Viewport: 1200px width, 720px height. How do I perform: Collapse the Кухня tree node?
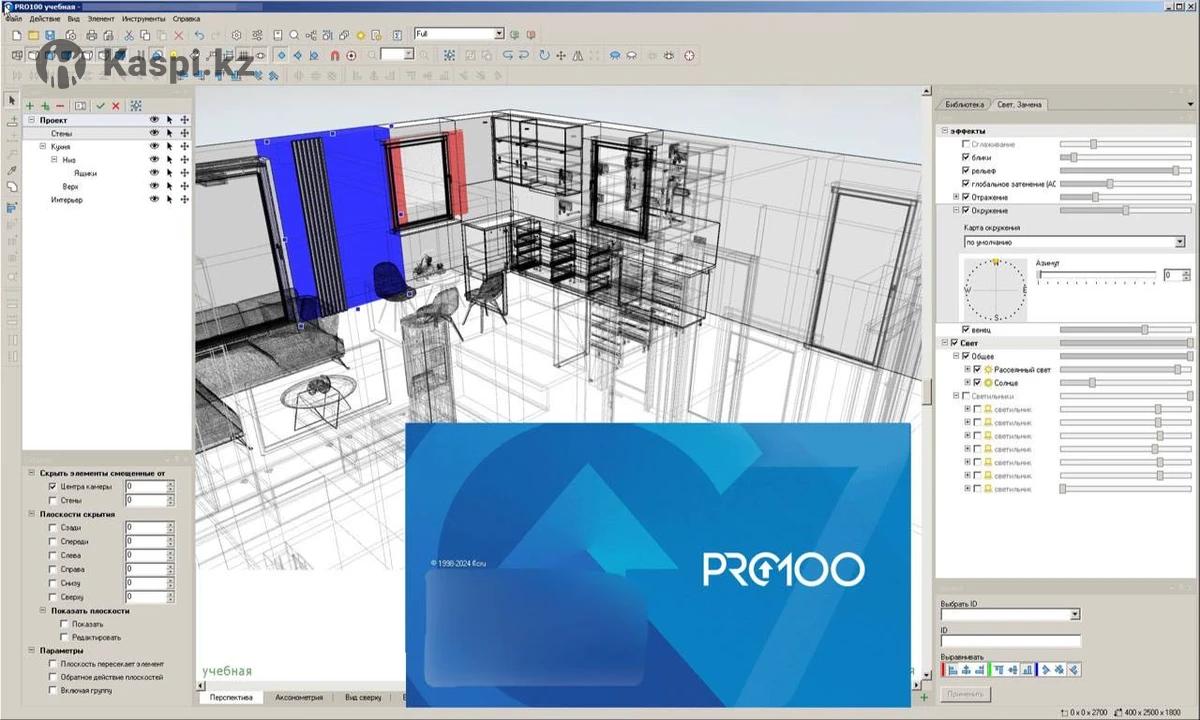pos(42,146)
